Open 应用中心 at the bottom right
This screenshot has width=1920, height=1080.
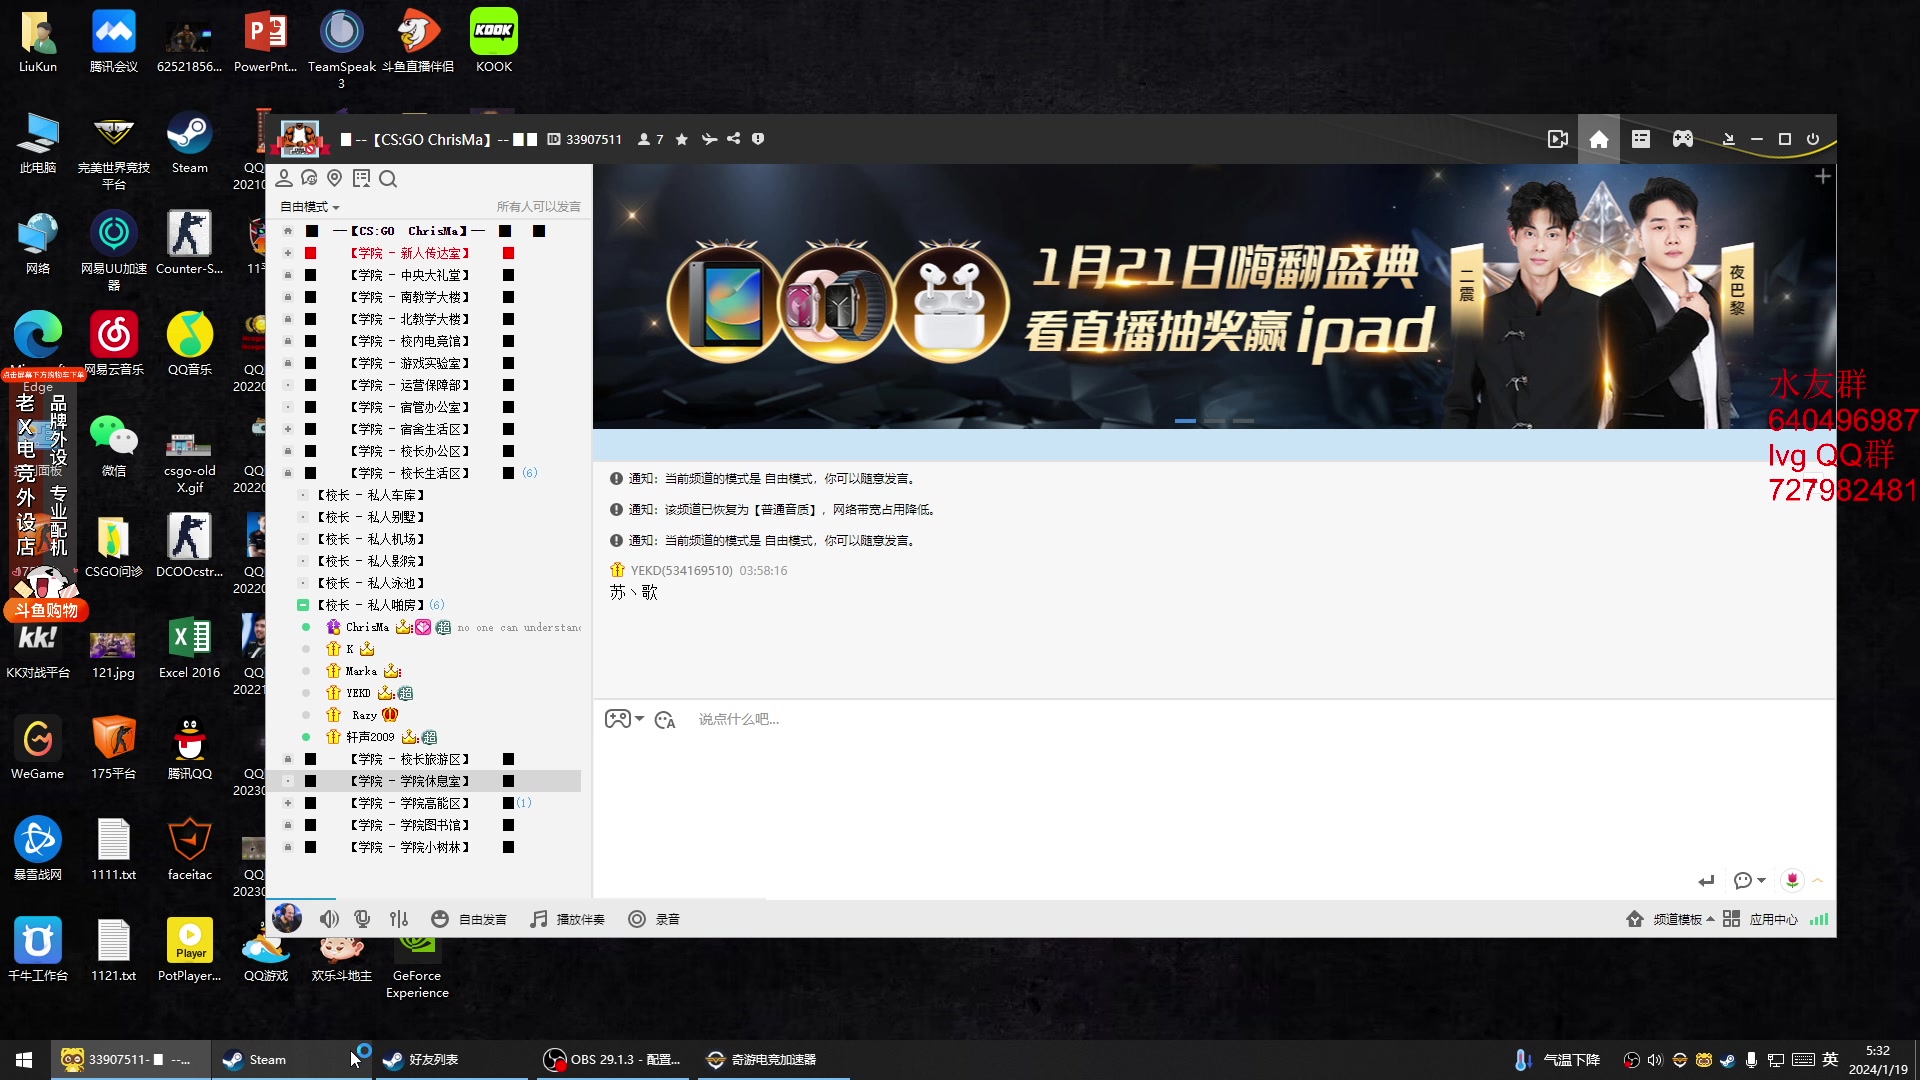[x=1775, y=918]
